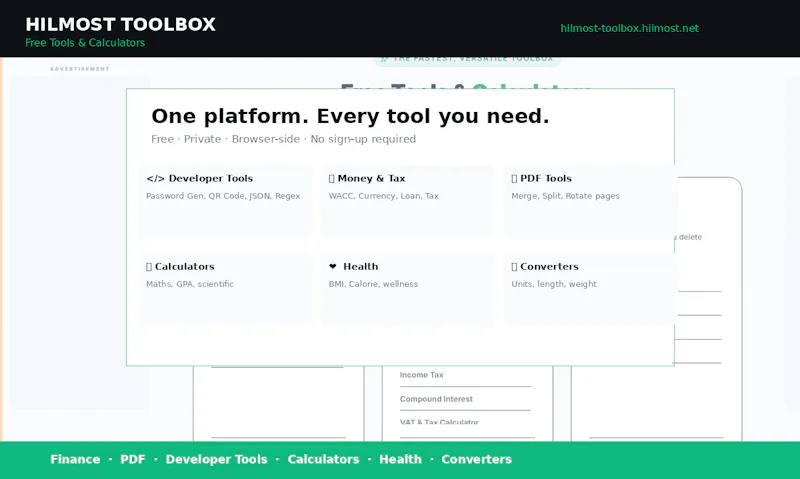
Task: Click the icon beside Money & Tax
Action: tap(332, 179)
